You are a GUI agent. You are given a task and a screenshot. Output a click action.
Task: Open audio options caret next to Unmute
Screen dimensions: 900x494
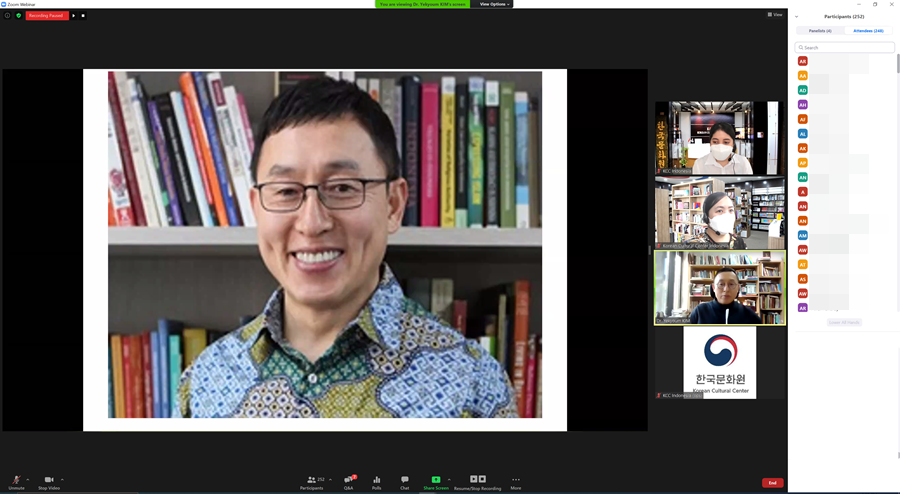(28, 480)
